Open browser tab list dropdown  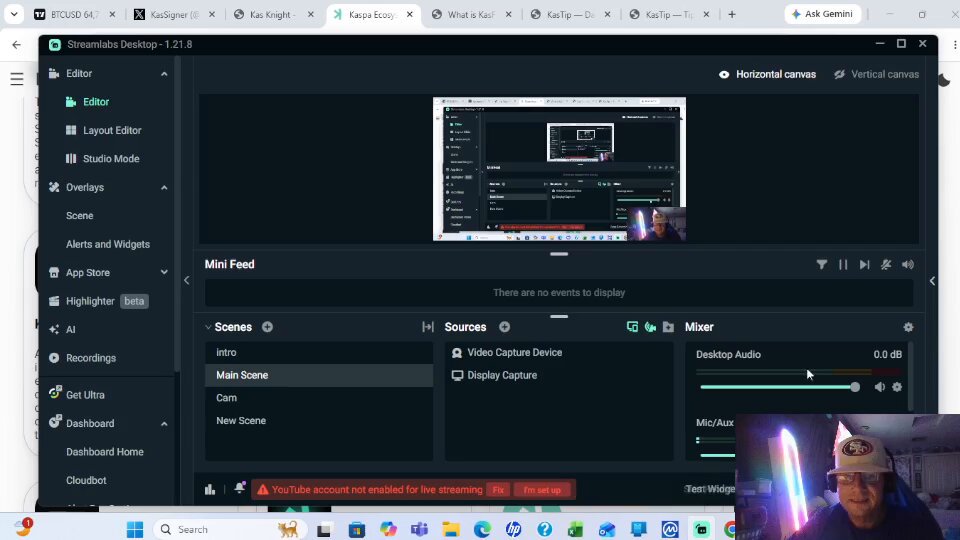coord(13,14)
